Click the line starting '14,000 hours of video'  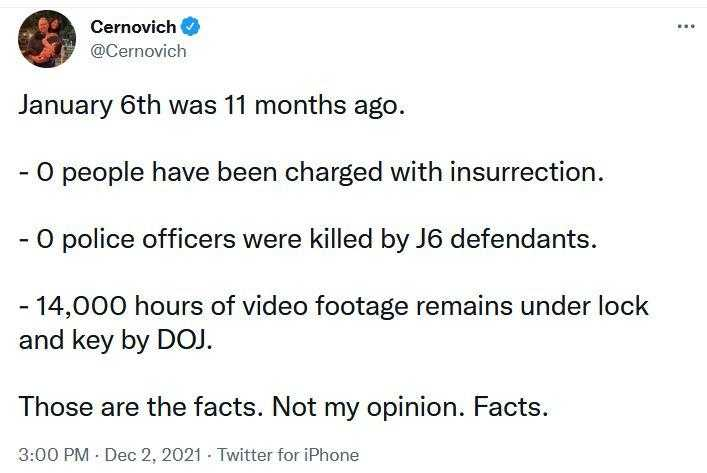coord(334,307)
